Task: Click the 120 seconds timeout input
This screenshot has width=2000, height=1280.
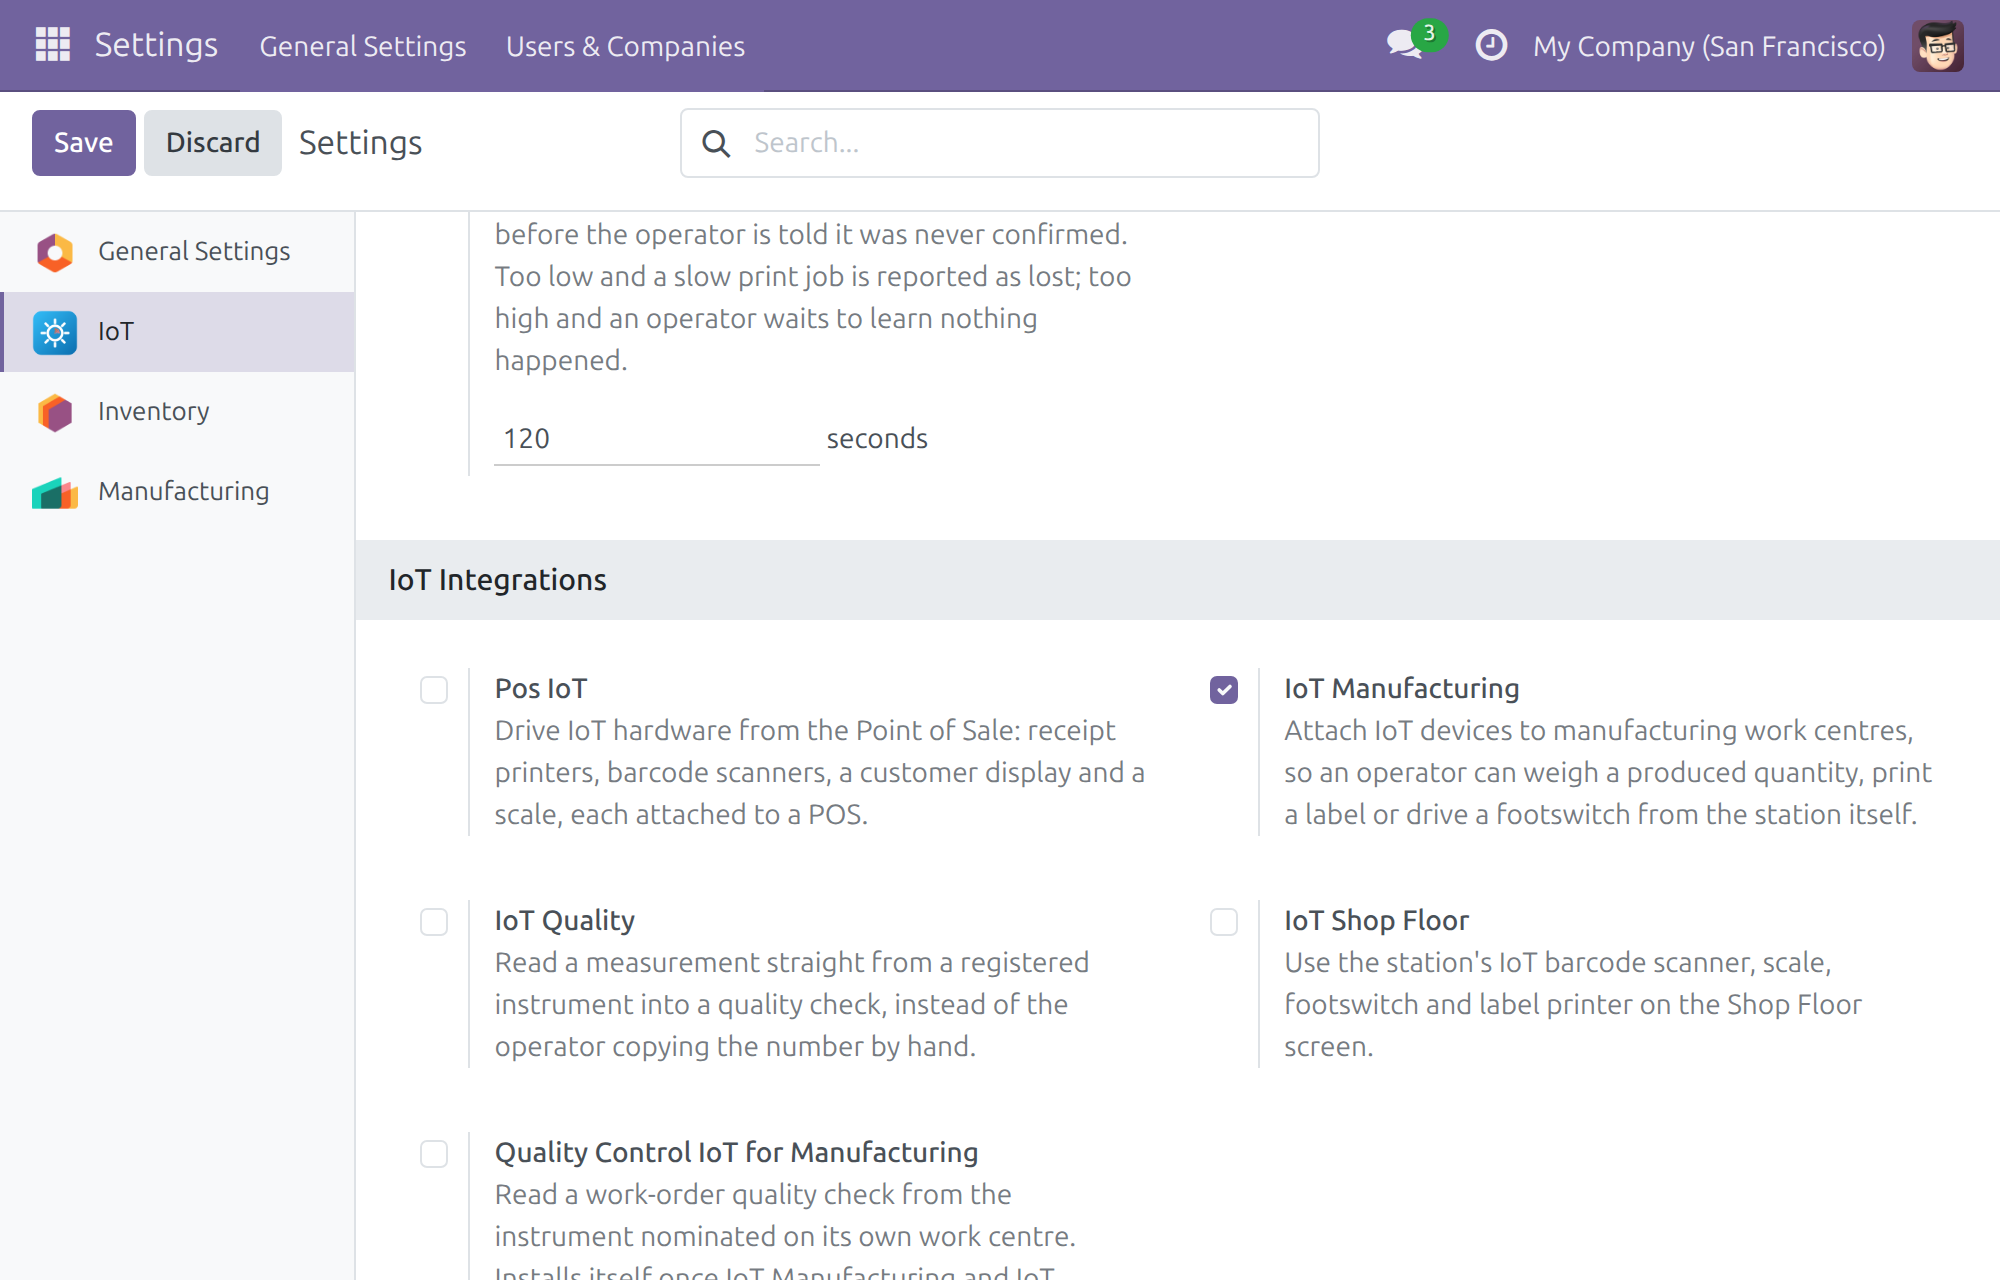Action: click(x=657, y=439)
